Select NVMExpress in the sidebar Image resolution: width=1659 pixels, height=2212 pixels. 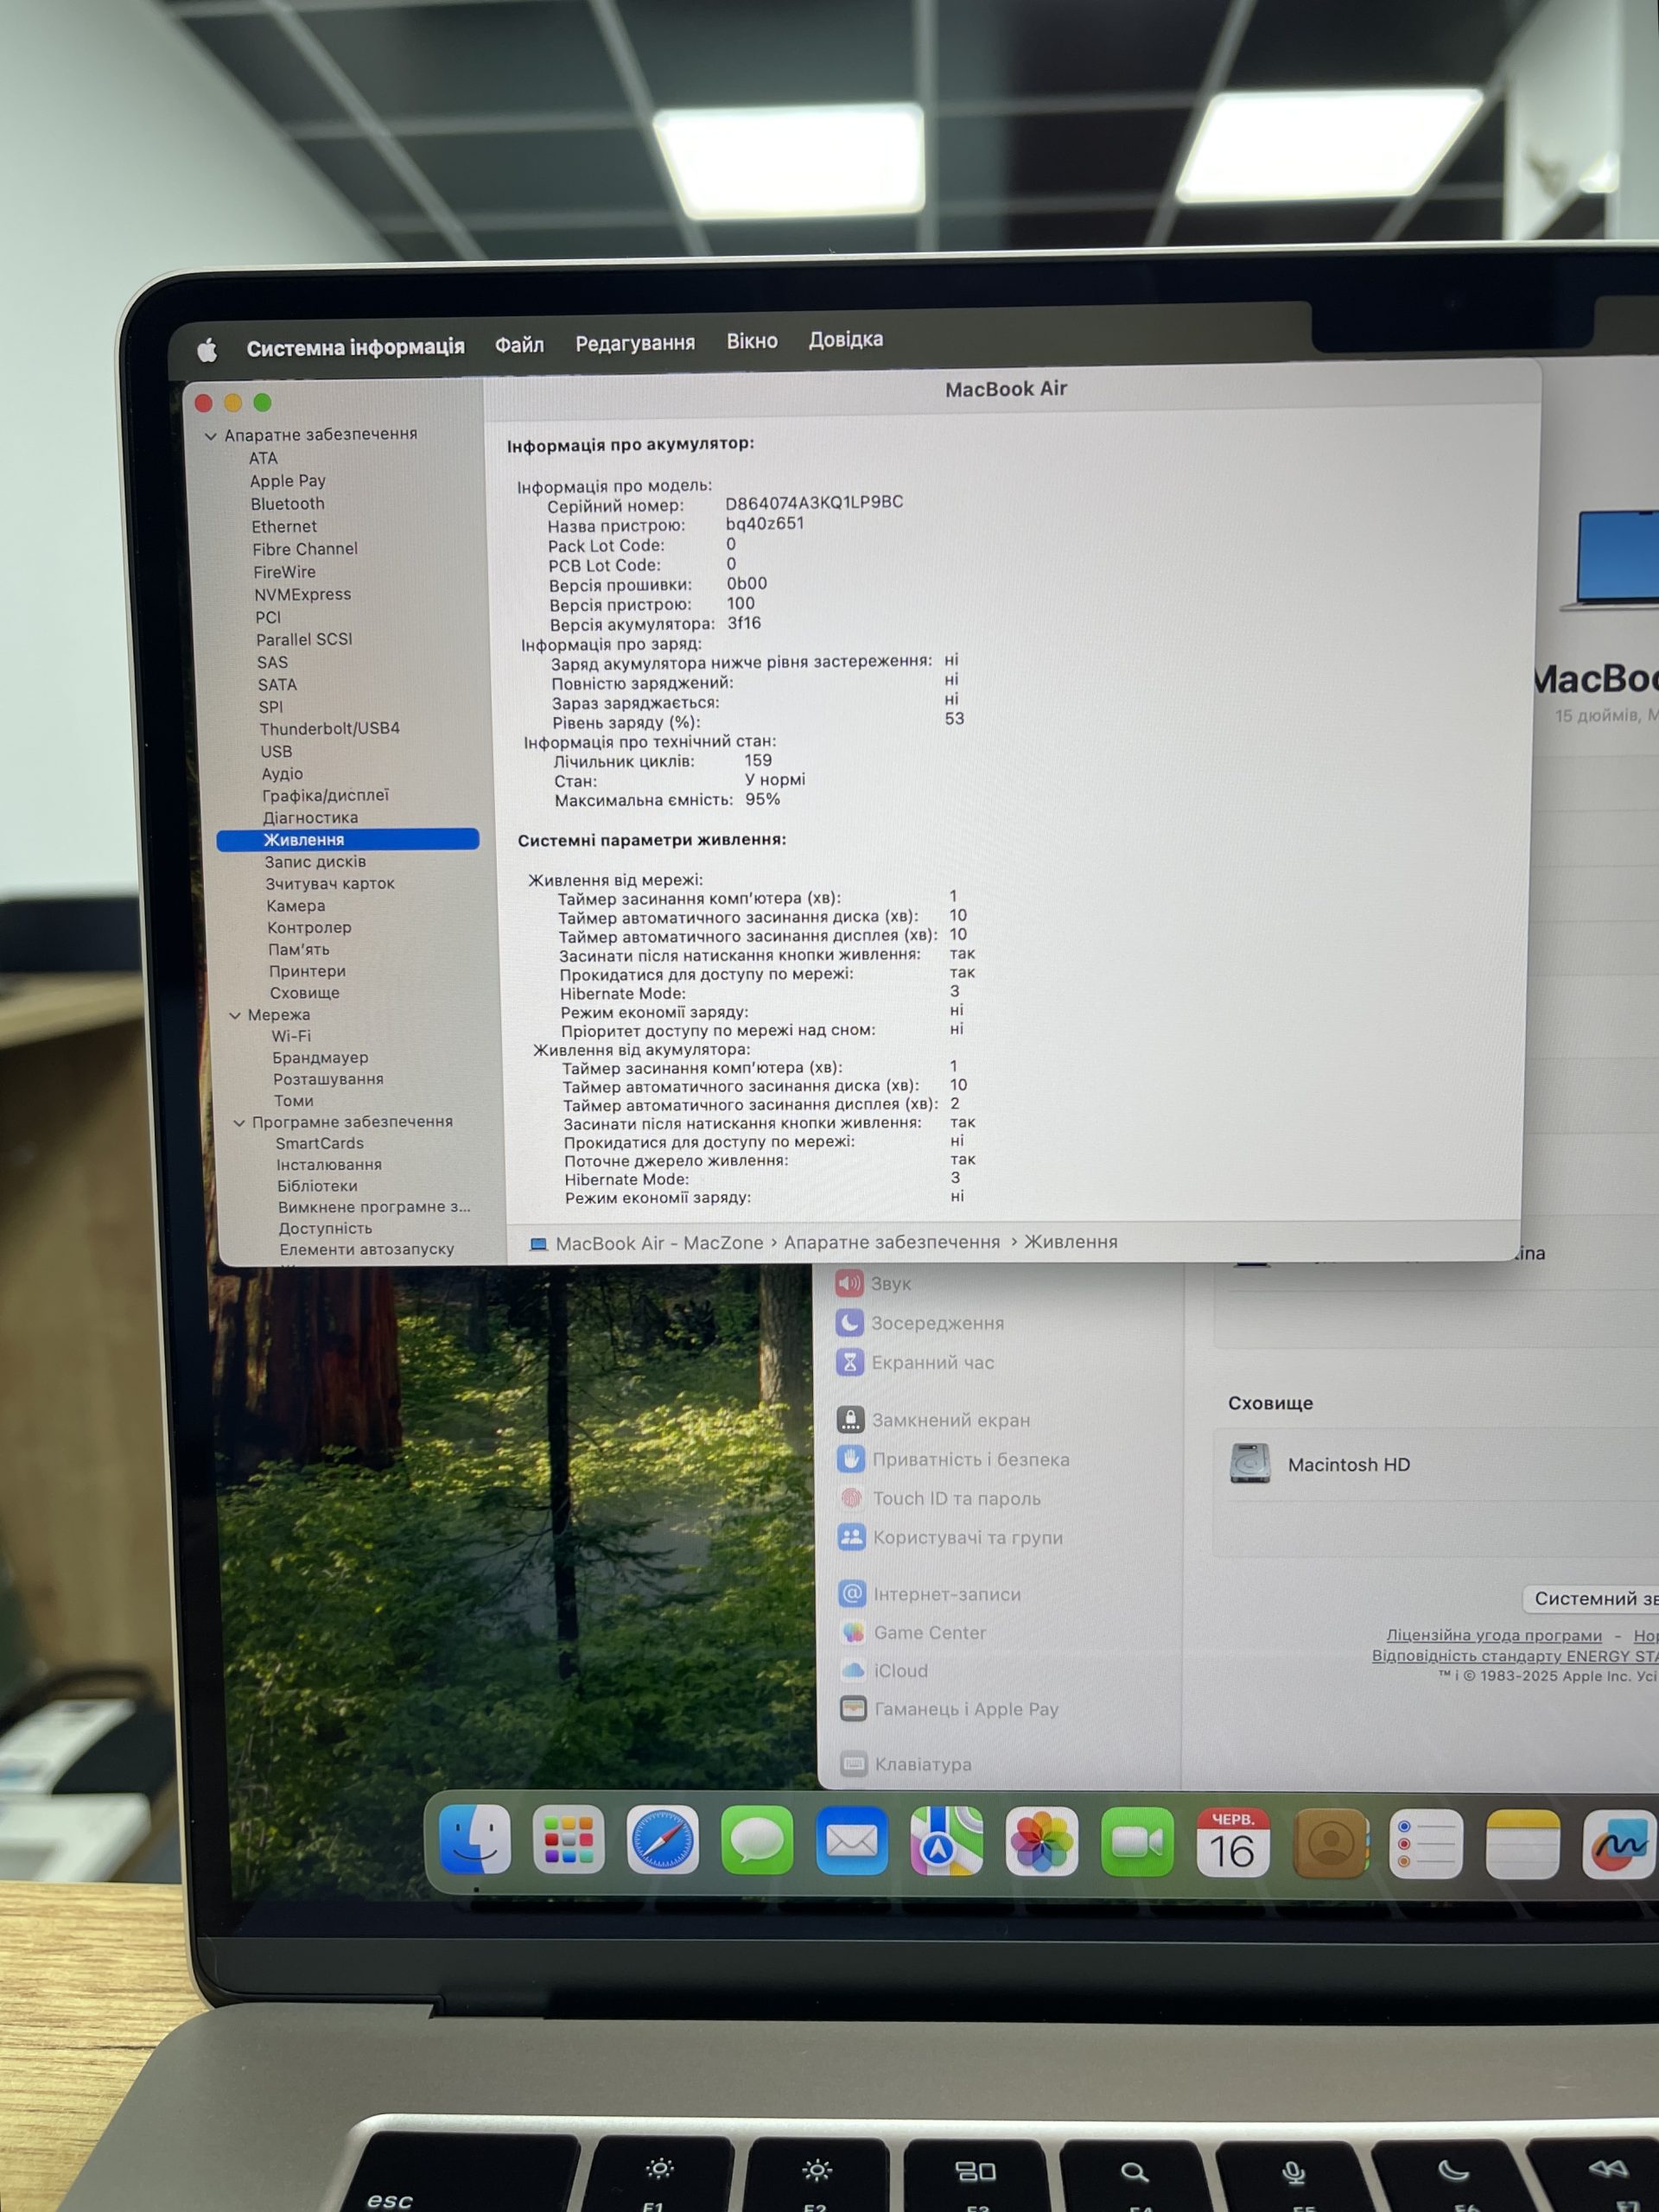tap(302, 594)
